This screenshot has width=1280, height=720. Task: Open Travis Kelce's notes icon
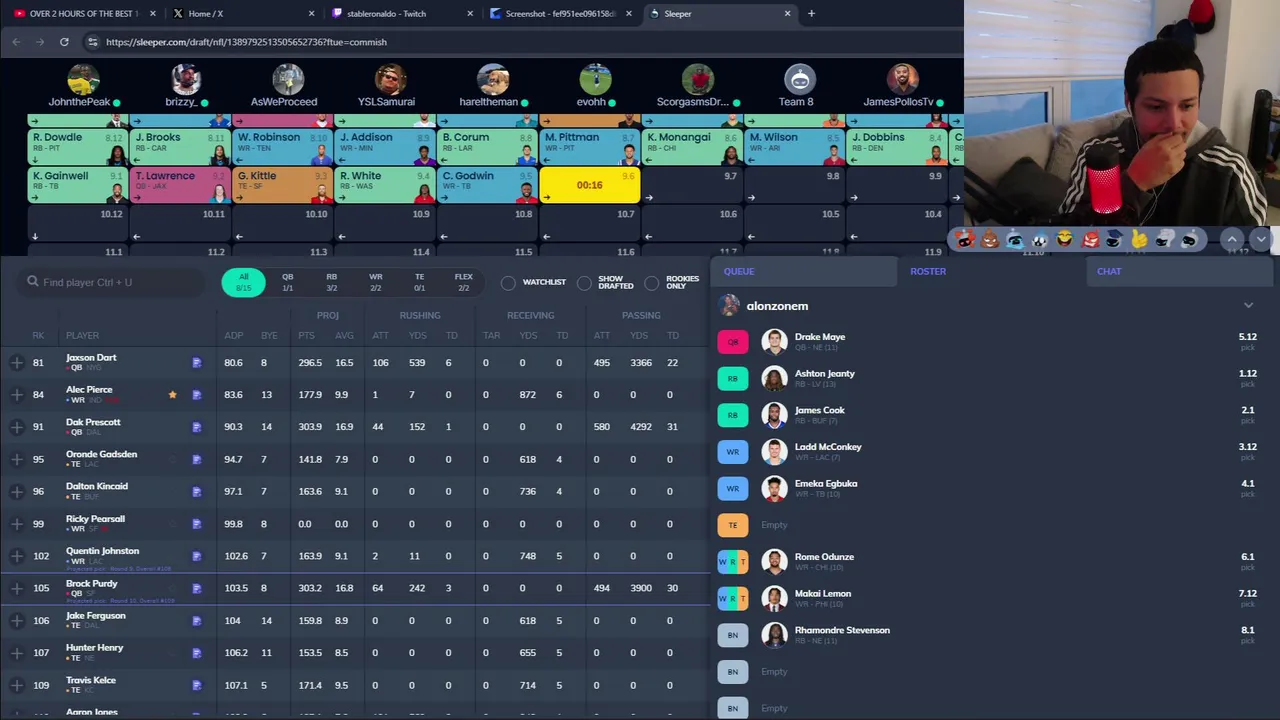(x=196, y=685)
